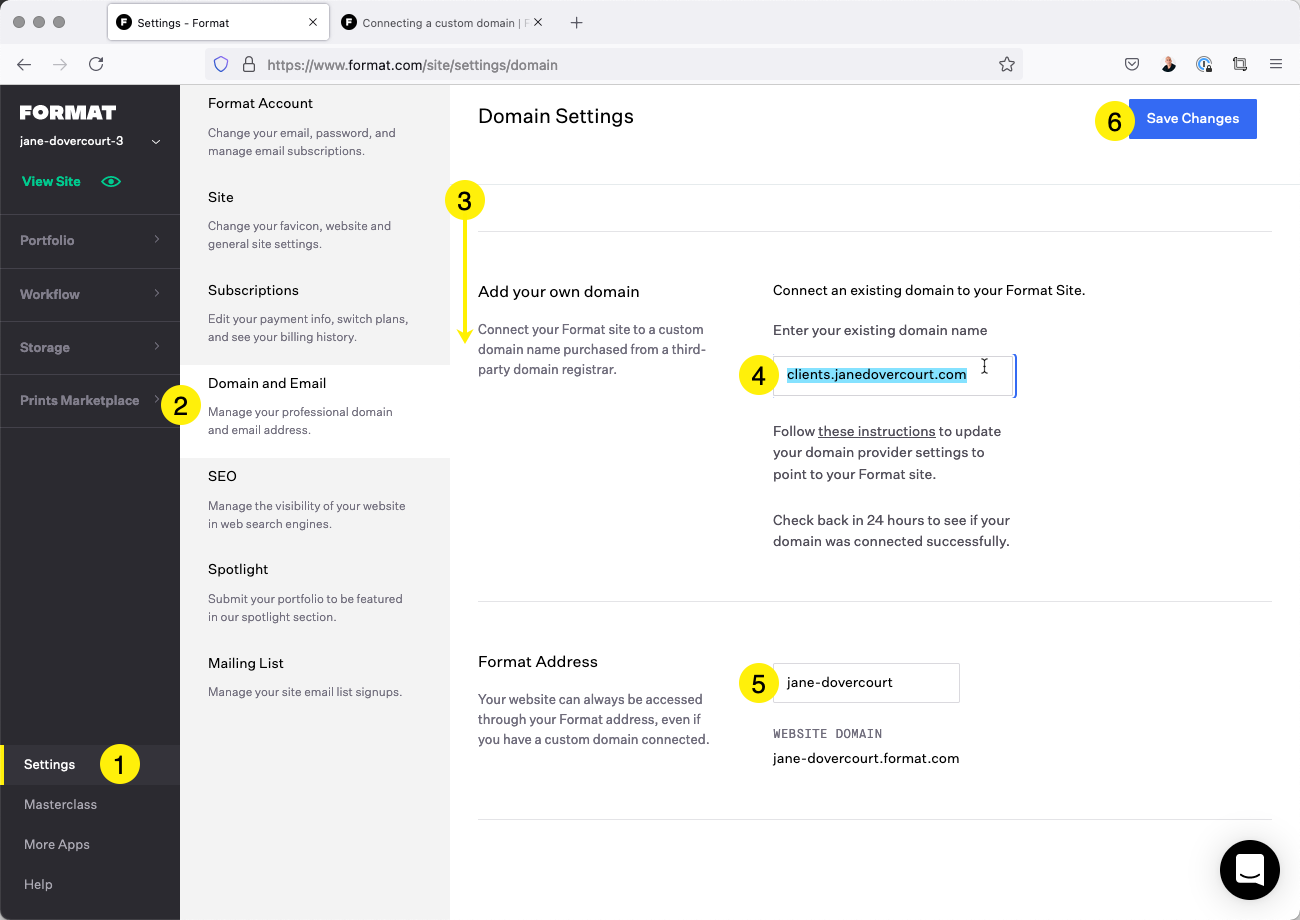The image size is (1300, 920).
Task: Expand the jane-dovercourt-3 site dropdown
Action: click(x=155, y=142)
